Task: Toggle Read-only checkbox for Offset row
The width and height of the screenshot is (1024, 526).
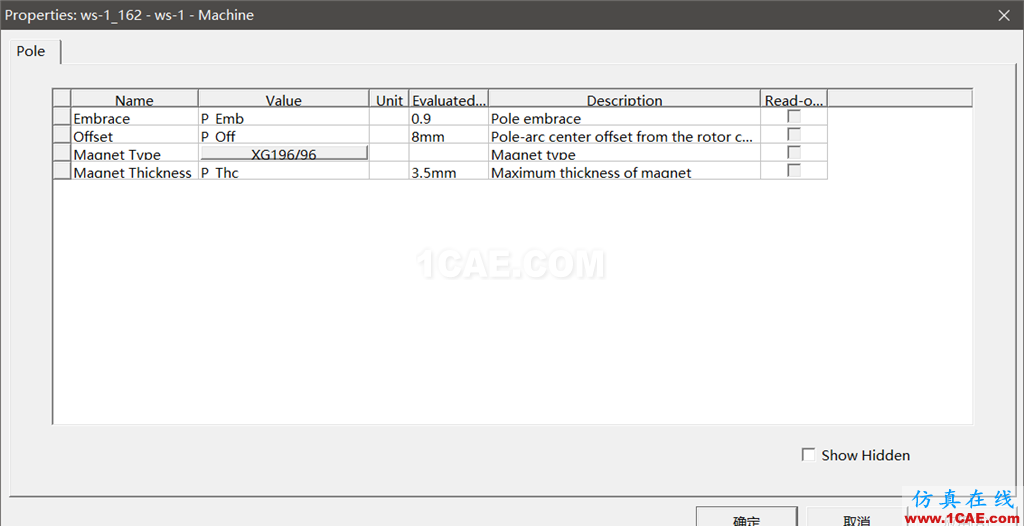Action: pos(794,135)
